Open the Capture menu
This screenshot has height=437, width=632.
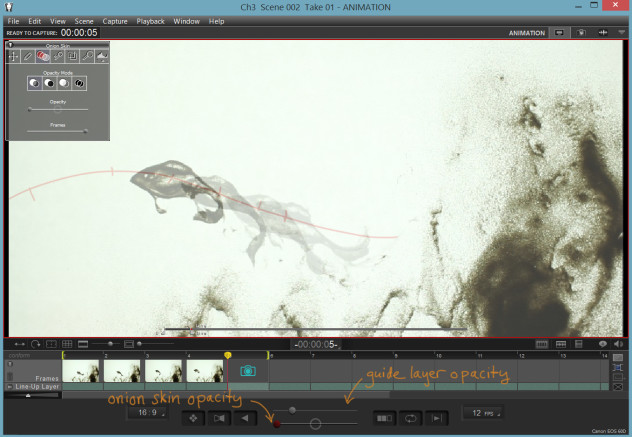pyautogui.click(x=114, y=21)
